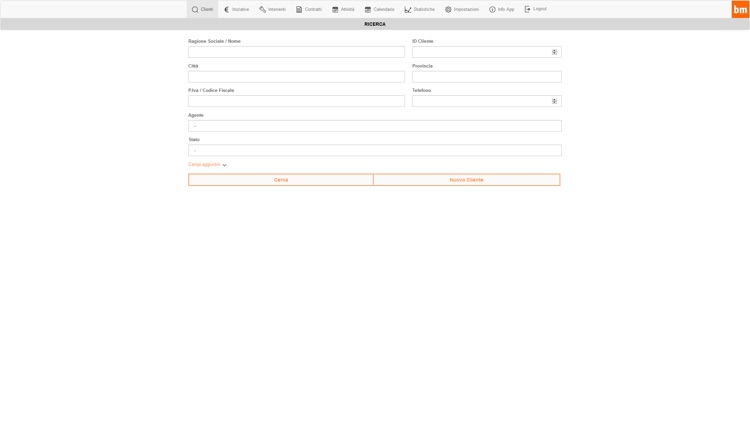The image size is (750, 422).
Task: Open the Iniziative menu label
Action: click(241, 10)
